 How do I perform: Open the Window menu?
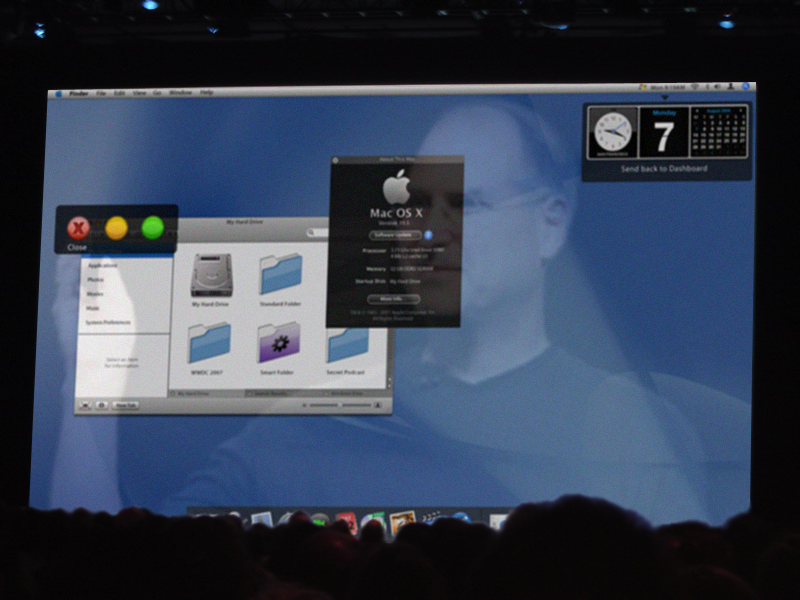(x=180, y=92)
